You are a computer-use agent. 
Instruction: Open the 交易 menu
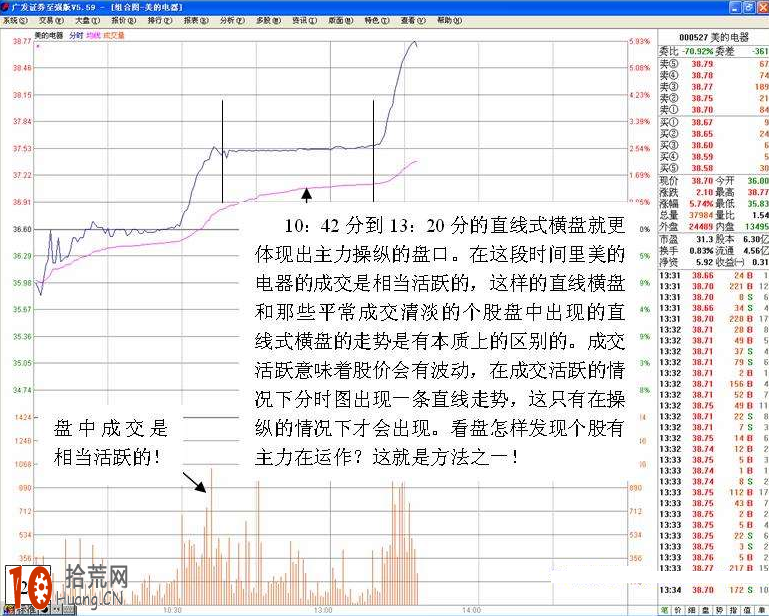coord(51,21)
